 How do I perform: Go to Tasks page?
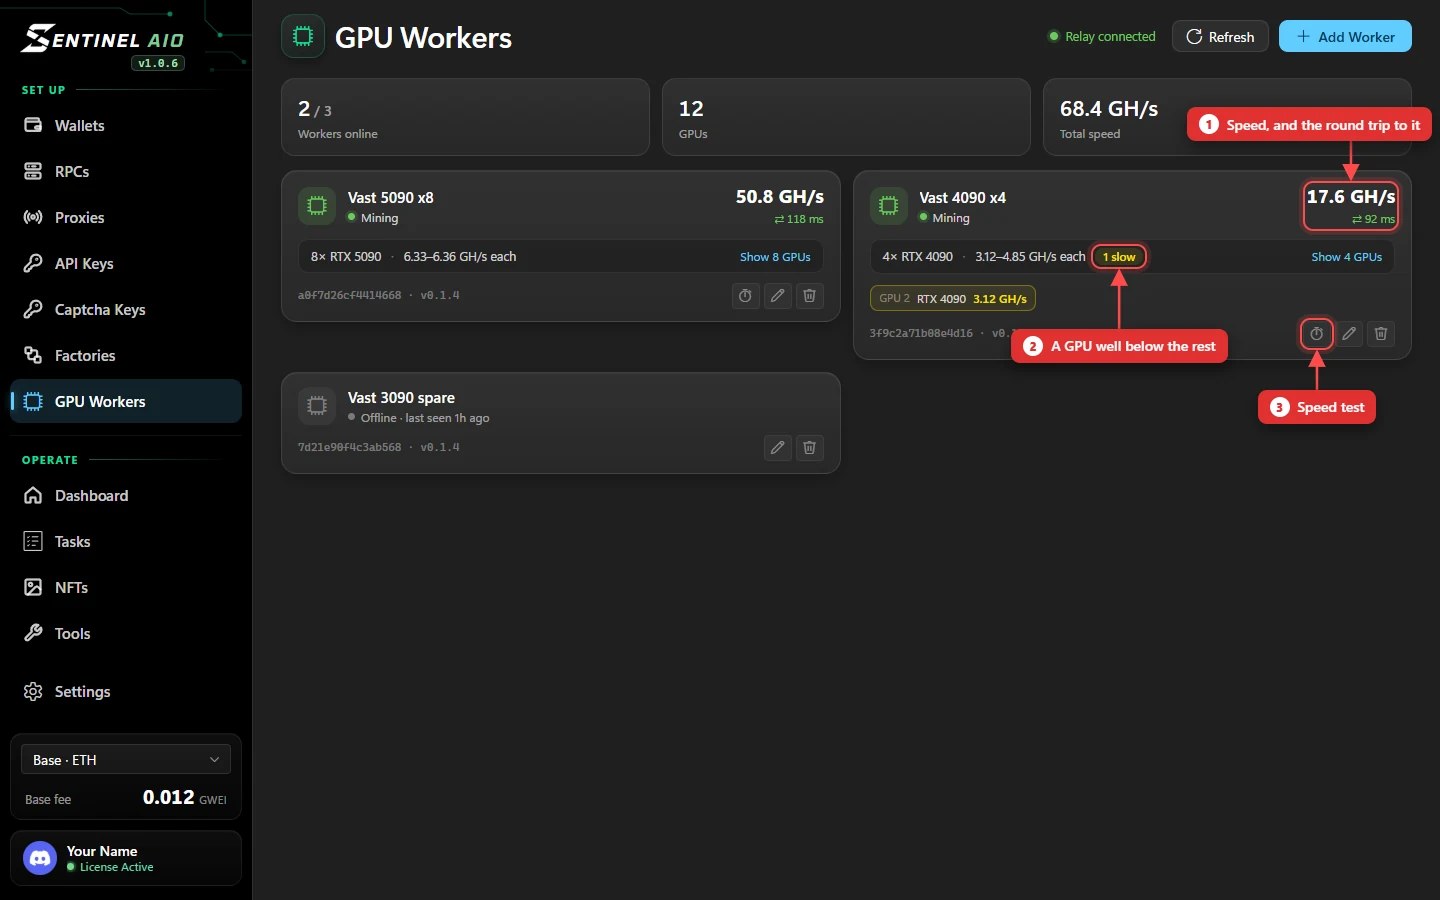126,542
